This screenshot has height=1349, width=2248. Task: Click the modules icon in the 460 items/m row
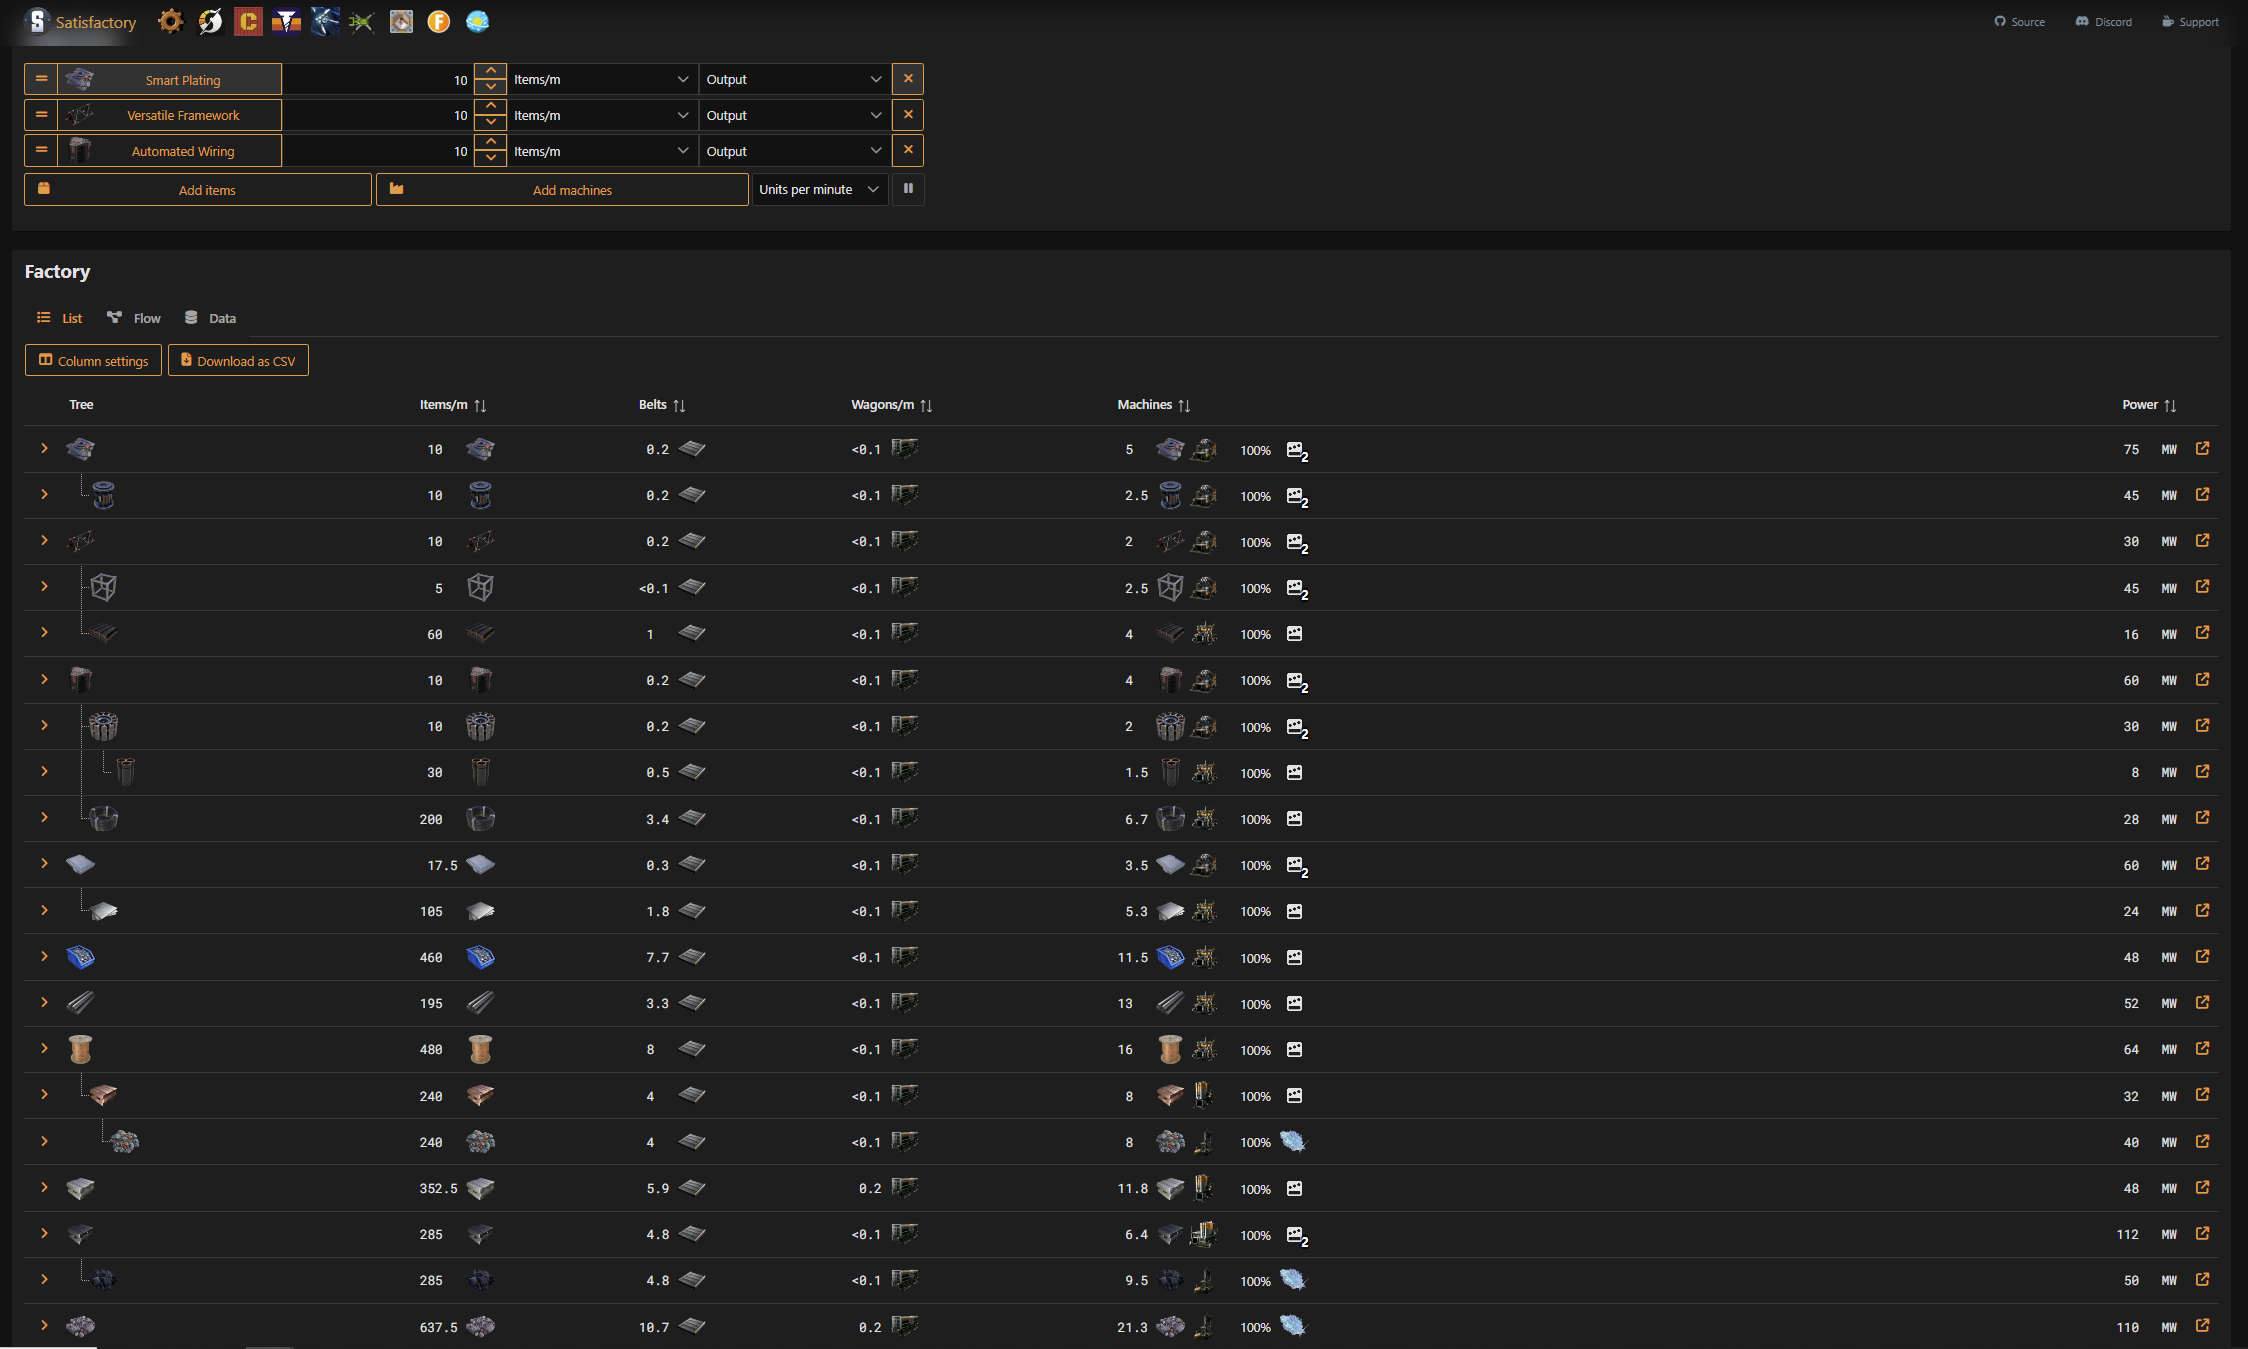[x=1294, y=958]
